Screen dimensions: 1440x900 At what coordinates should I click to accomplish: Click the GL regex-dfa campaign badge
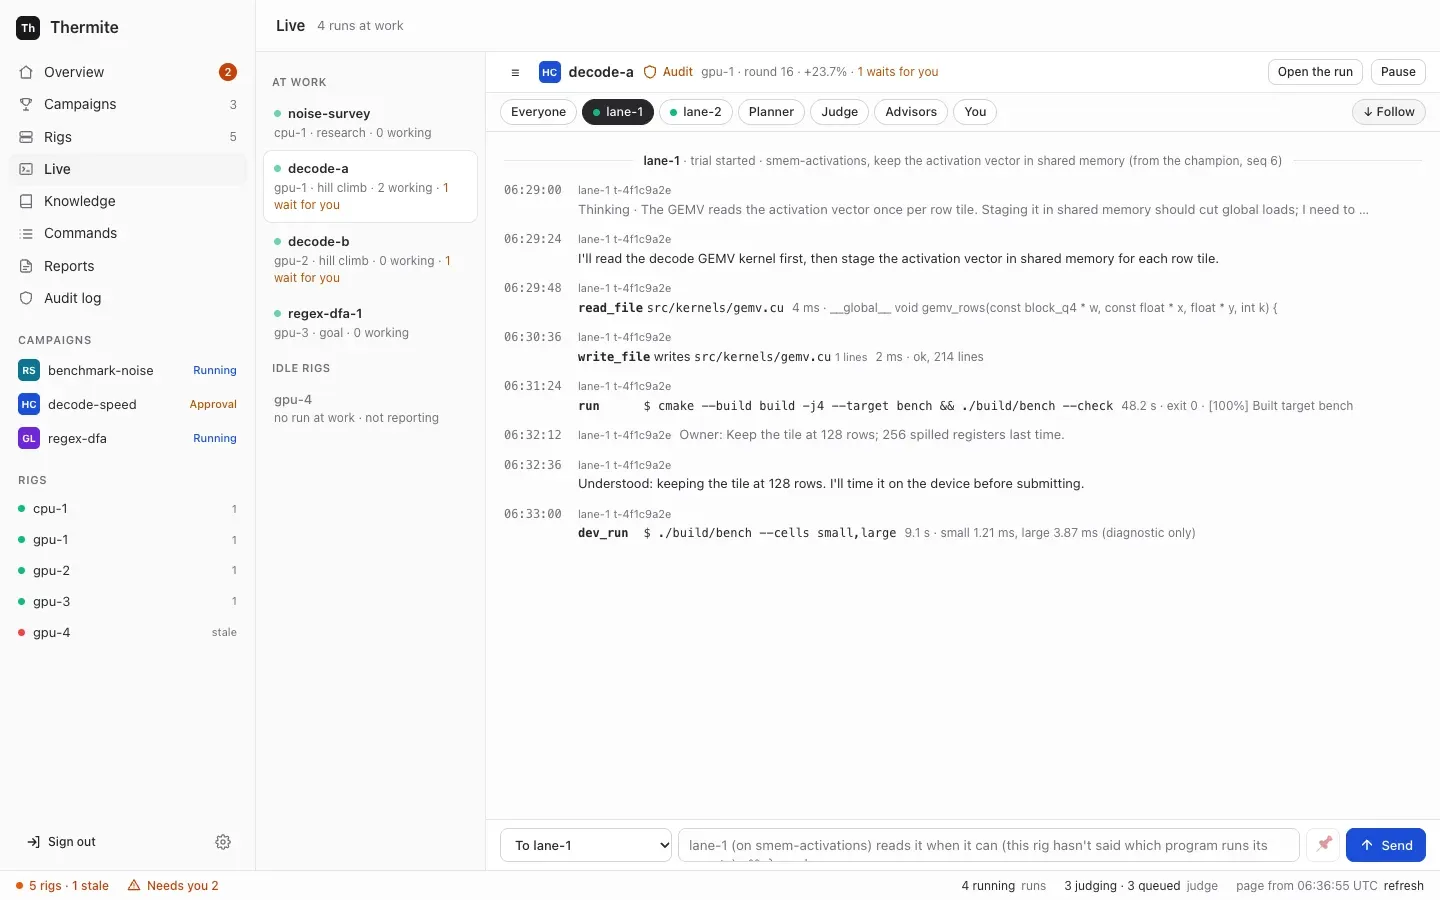tap(29, 438)
